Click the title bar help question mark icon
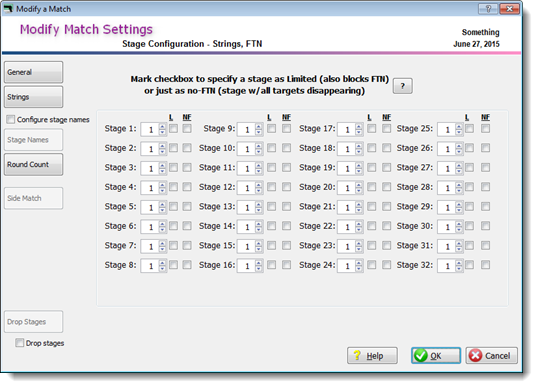The width and height of the screenshot is (538, 388). tap(488, 9)
